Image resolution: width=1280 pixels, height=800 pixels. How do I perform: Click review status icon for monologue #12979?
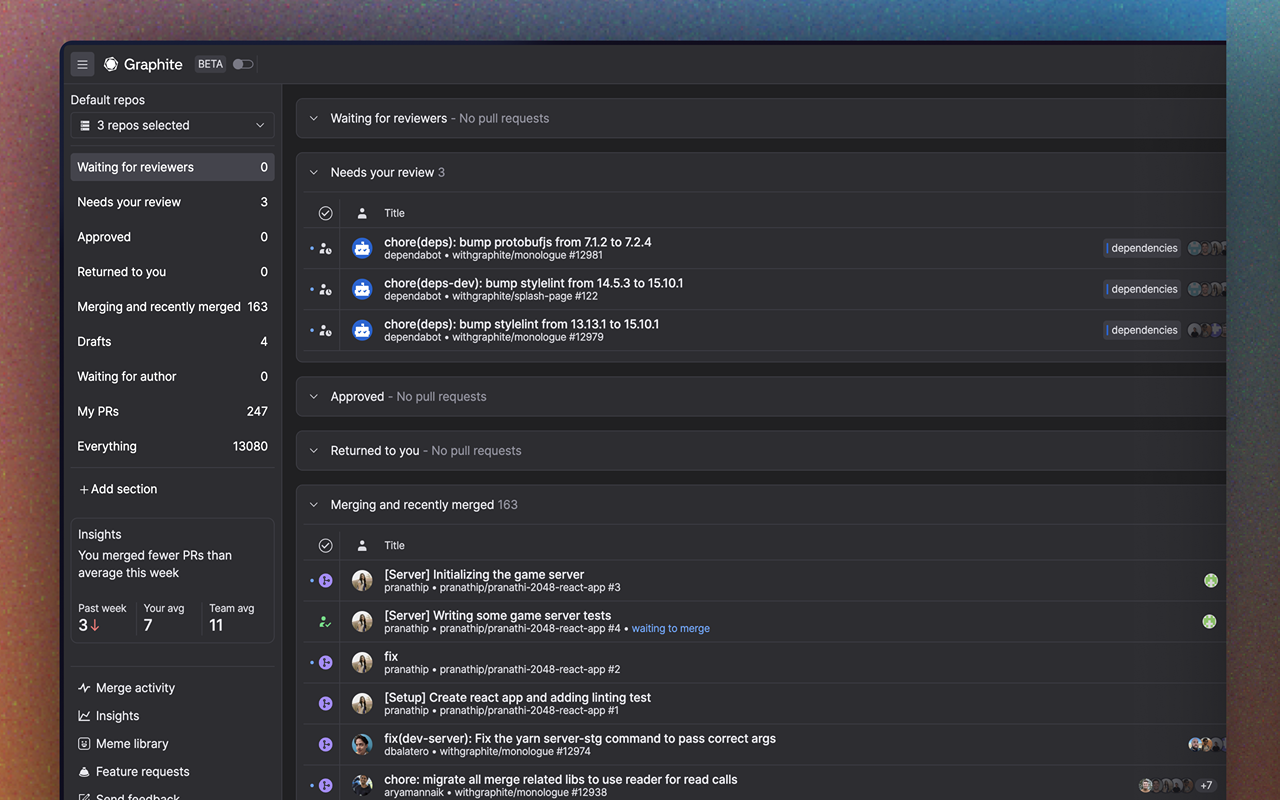click(x=325, y=330)
